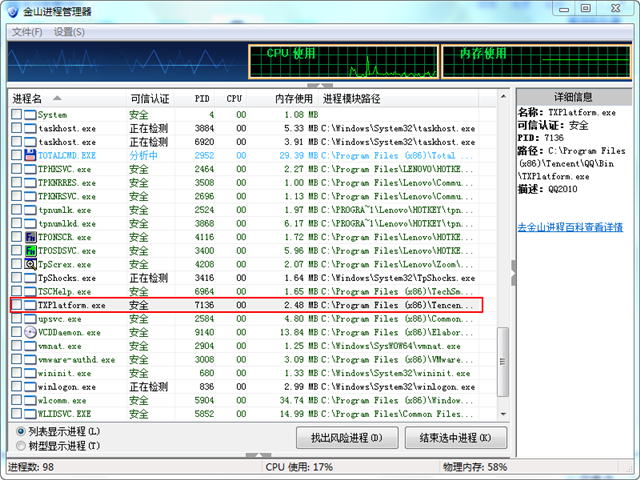Click the 内存使用 graph
The width and height of the screenshot is (640, 480).
(x=536, y=62)
